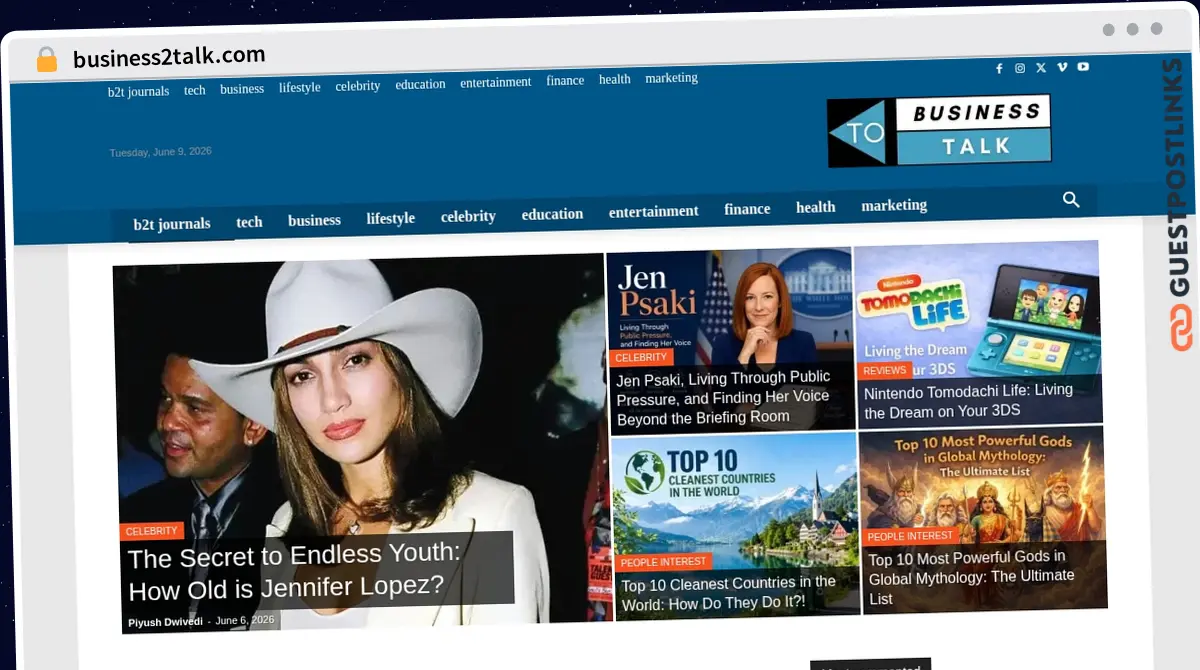Click Tuesday, June 9, 2026 date text
1200x670 pixels.
coord(160,152)
